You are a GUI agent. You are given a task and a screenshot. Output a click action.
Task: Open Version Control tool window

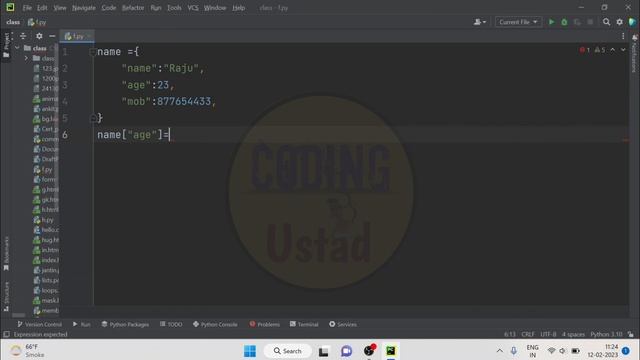point(40,324)
